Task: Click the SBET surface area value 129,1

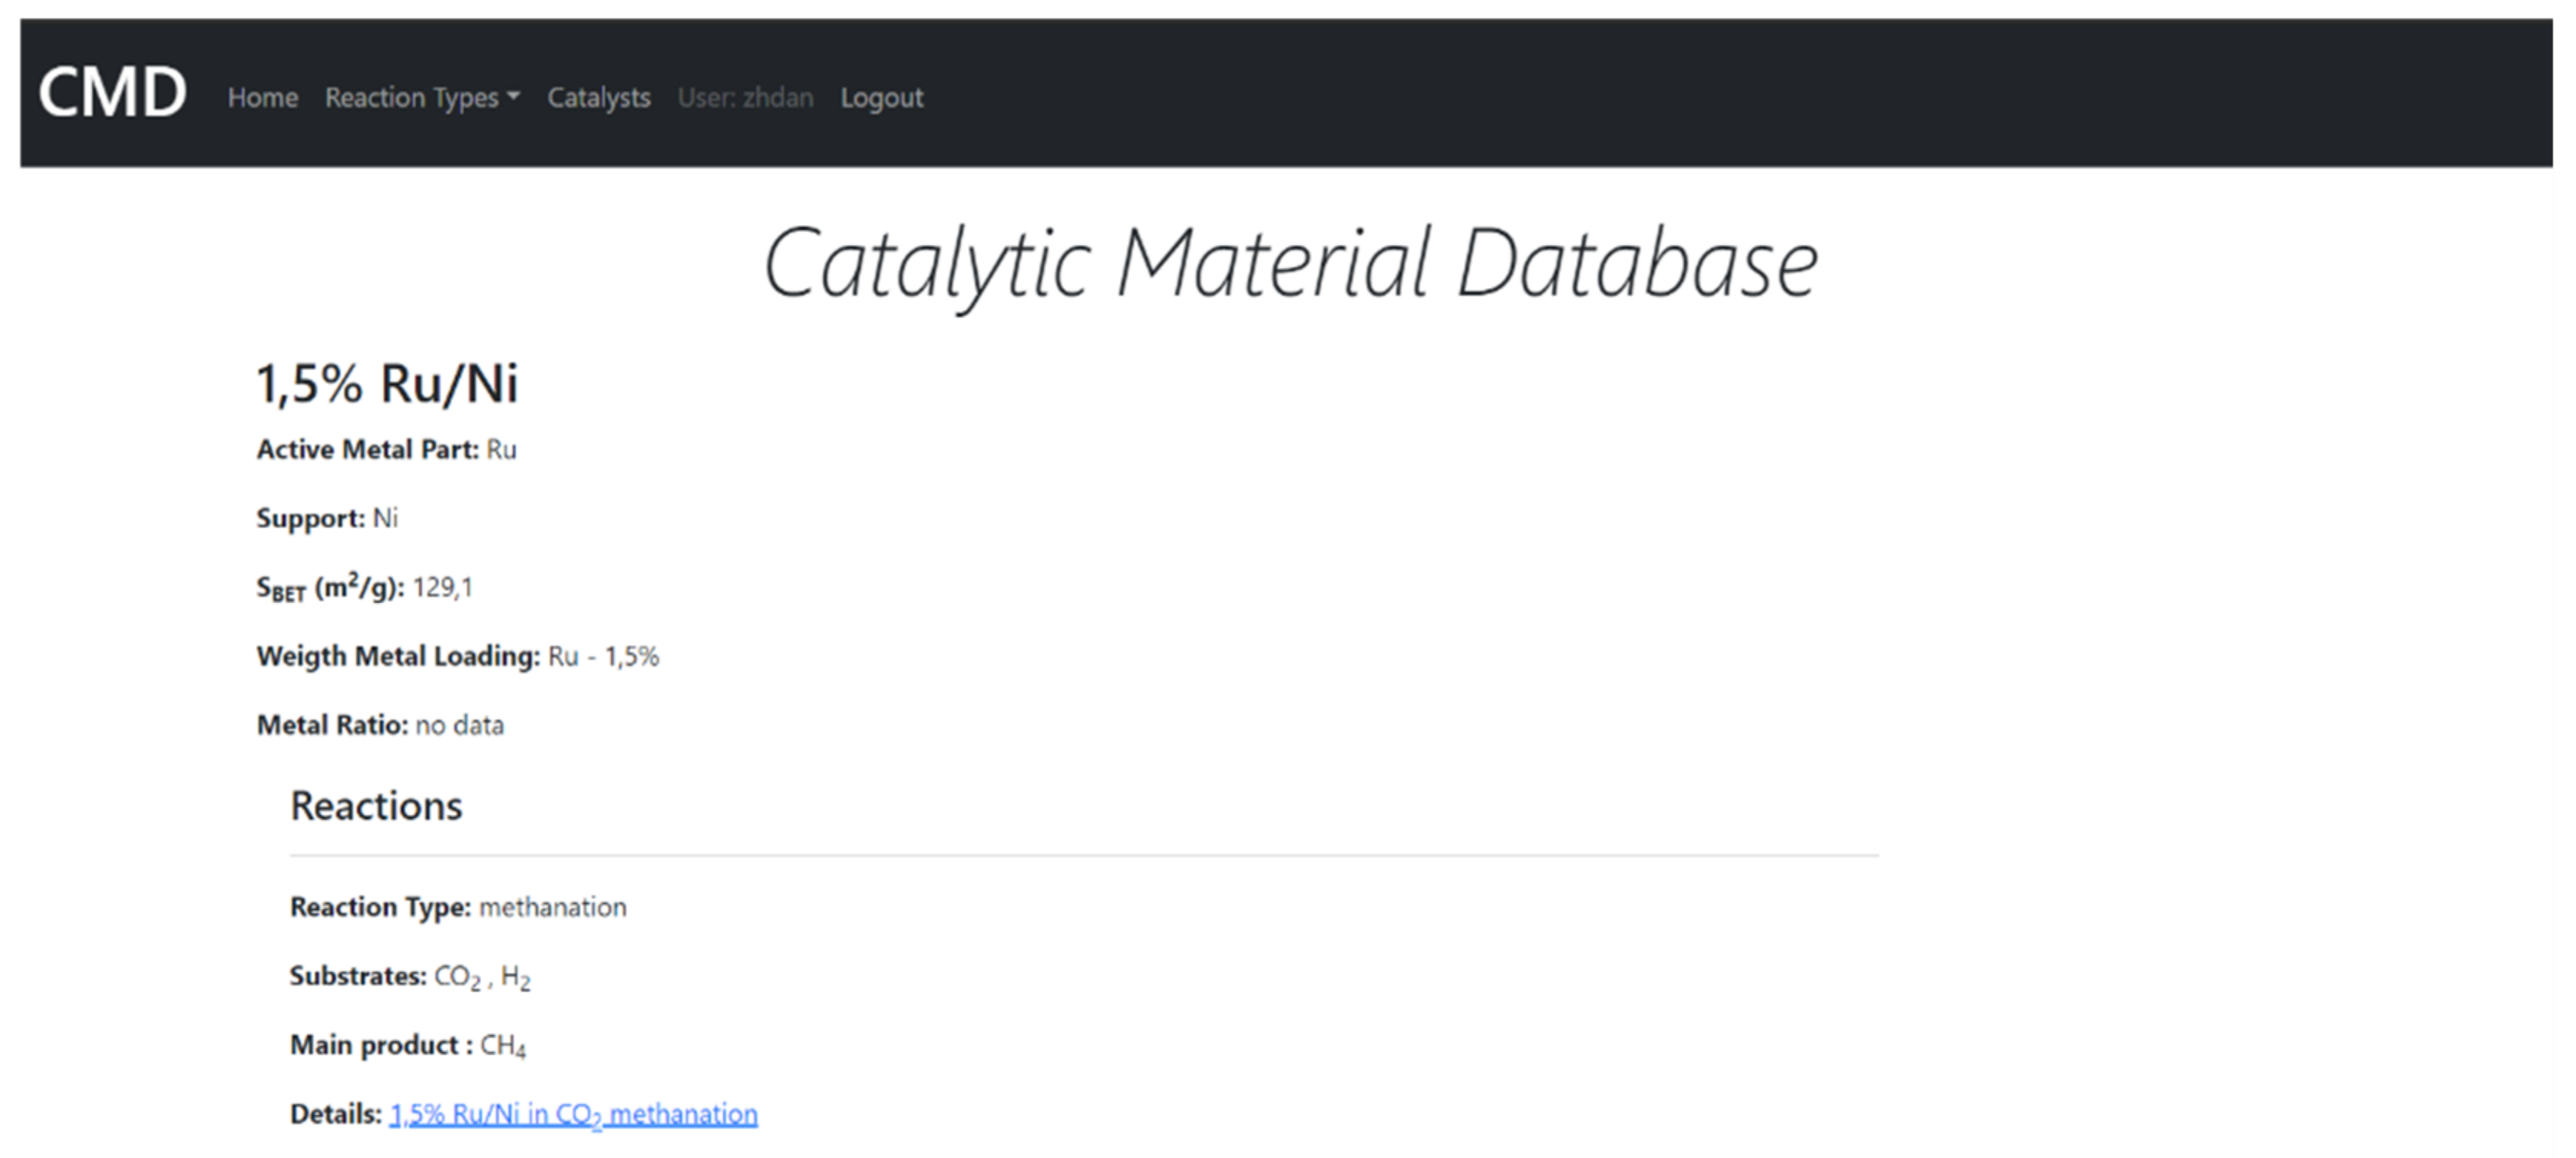Action: tap(442, 587)
